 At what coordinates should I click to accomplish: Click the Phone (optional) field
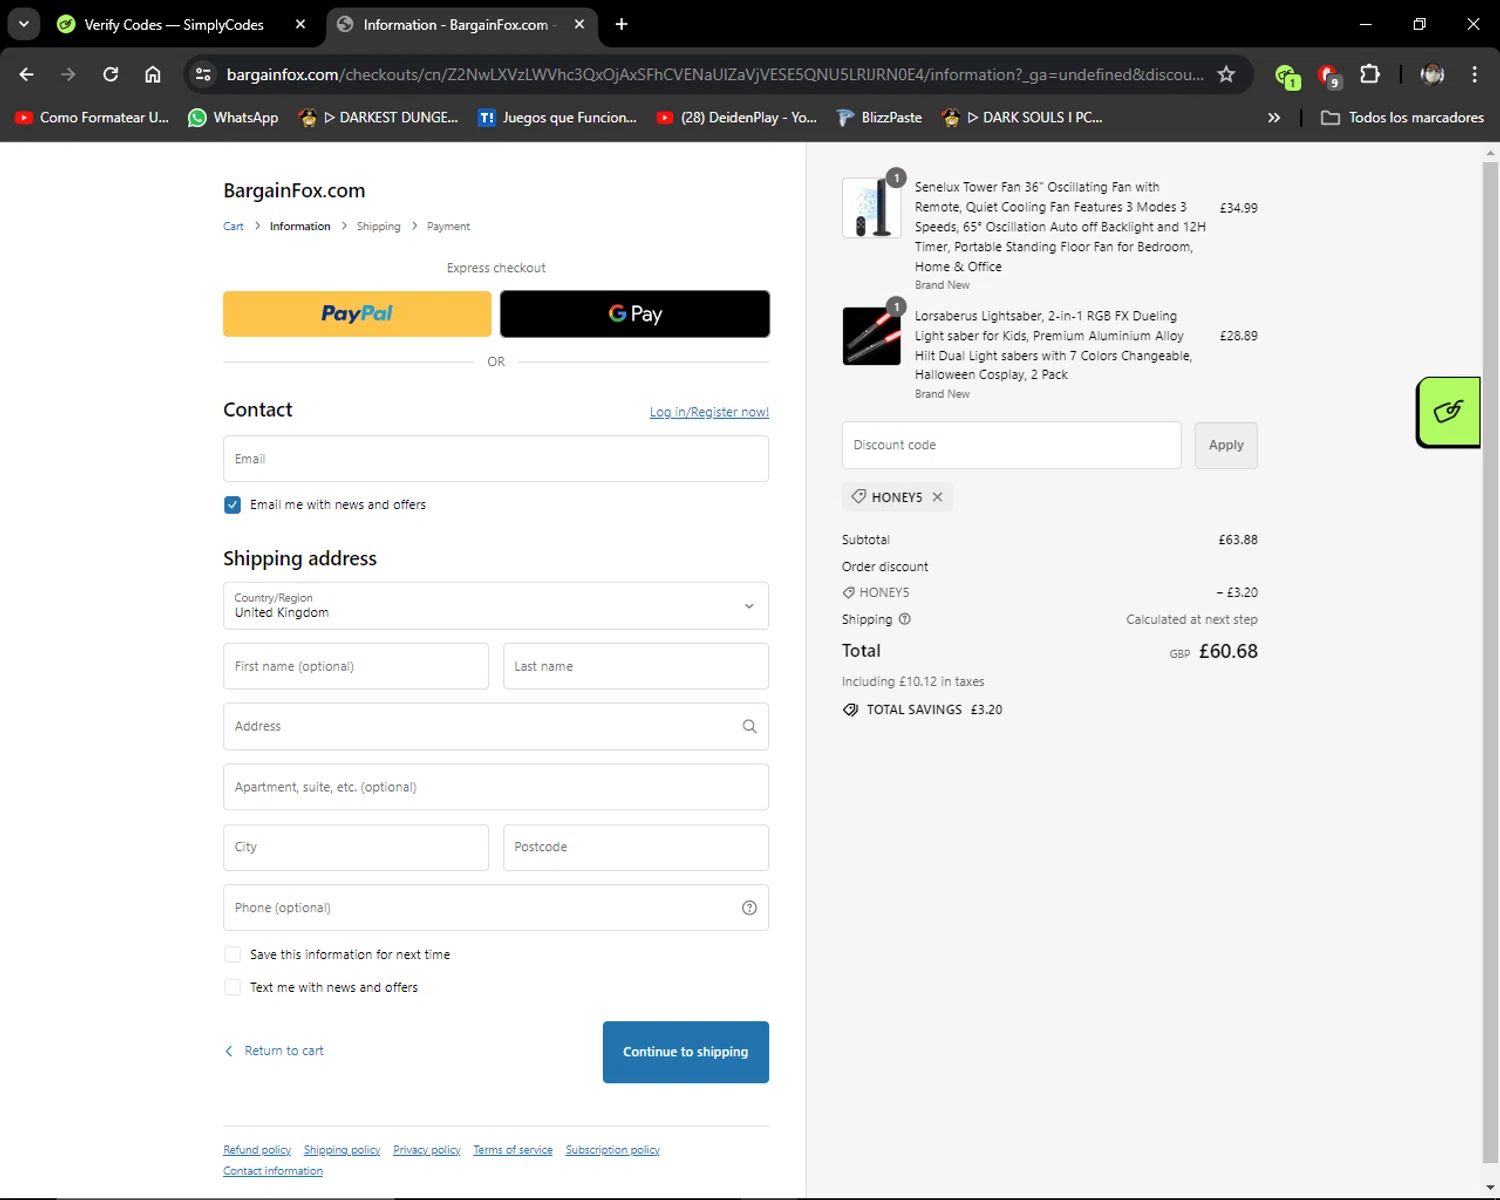[496, 908]
